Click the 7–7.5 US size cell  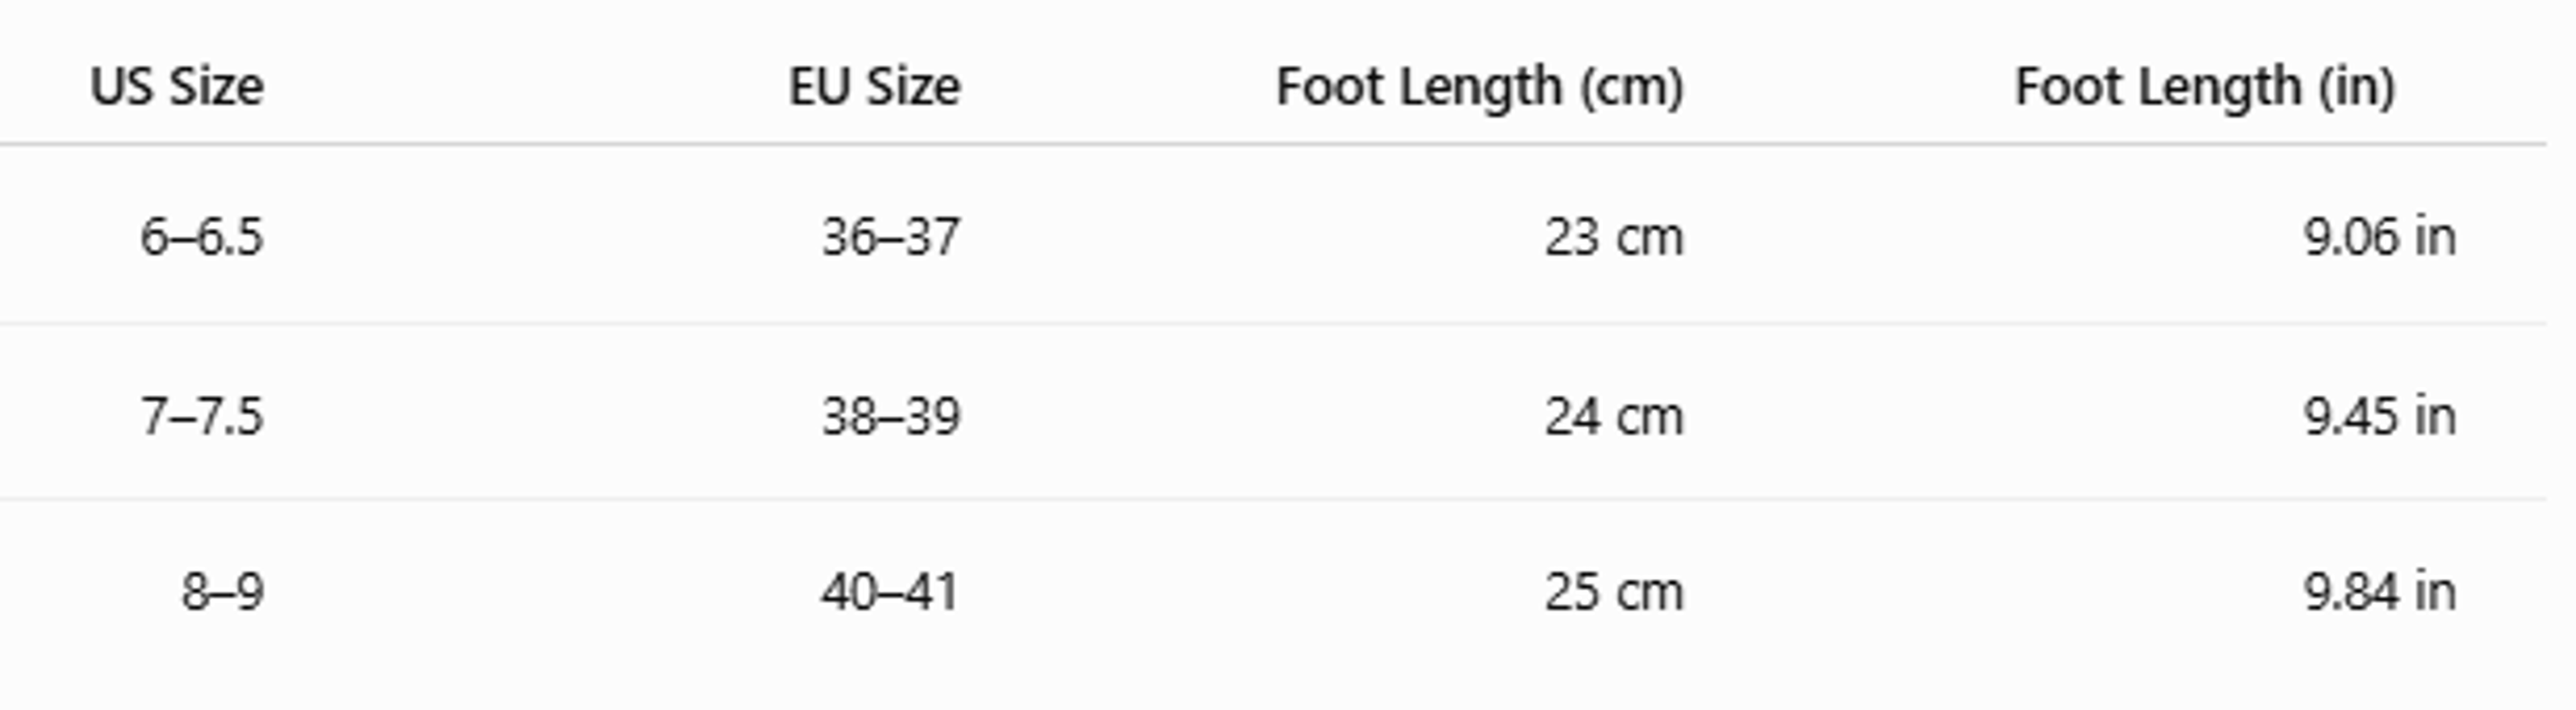tap(202, 416)
